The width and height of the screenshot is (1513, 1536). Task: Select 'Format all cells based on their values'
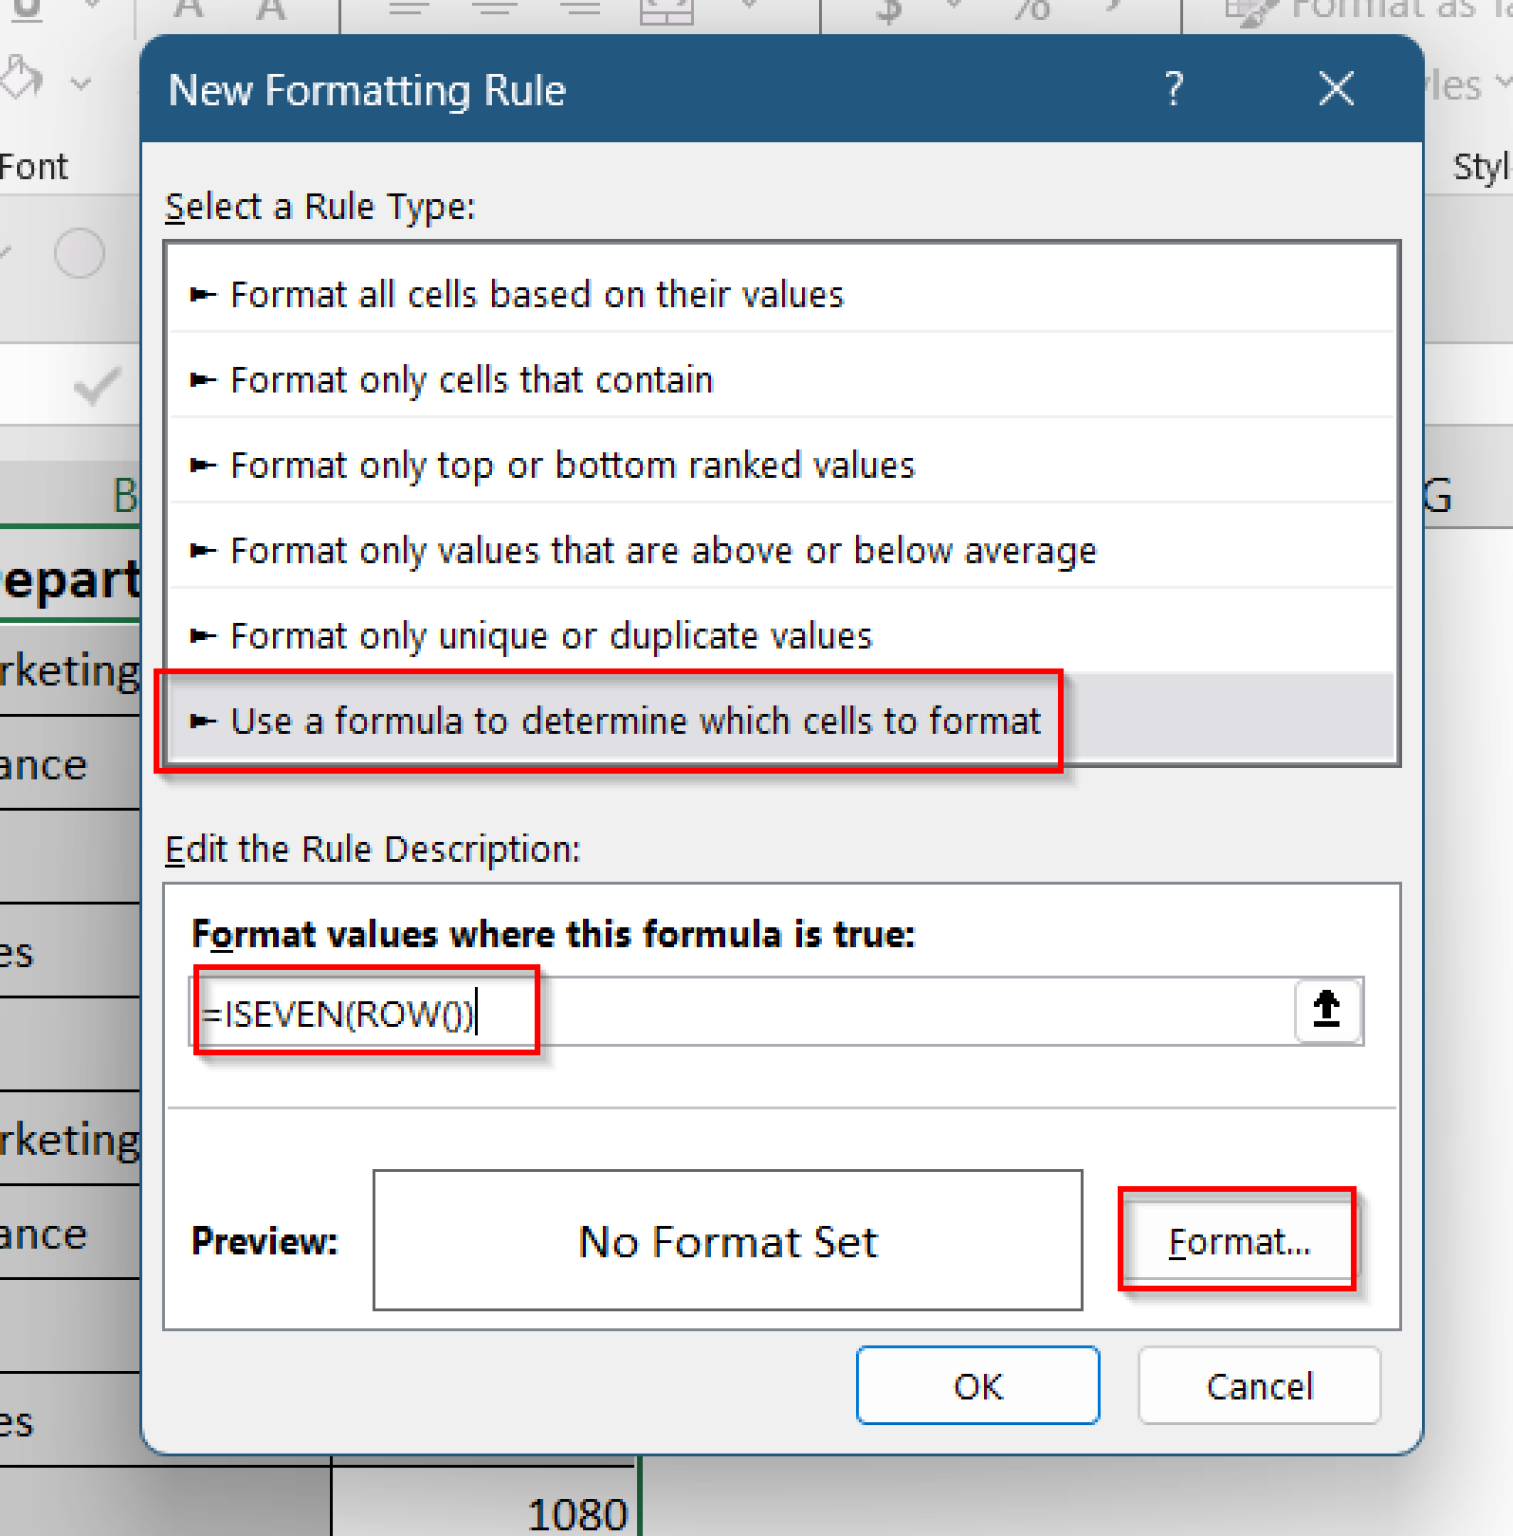point(536,294)
